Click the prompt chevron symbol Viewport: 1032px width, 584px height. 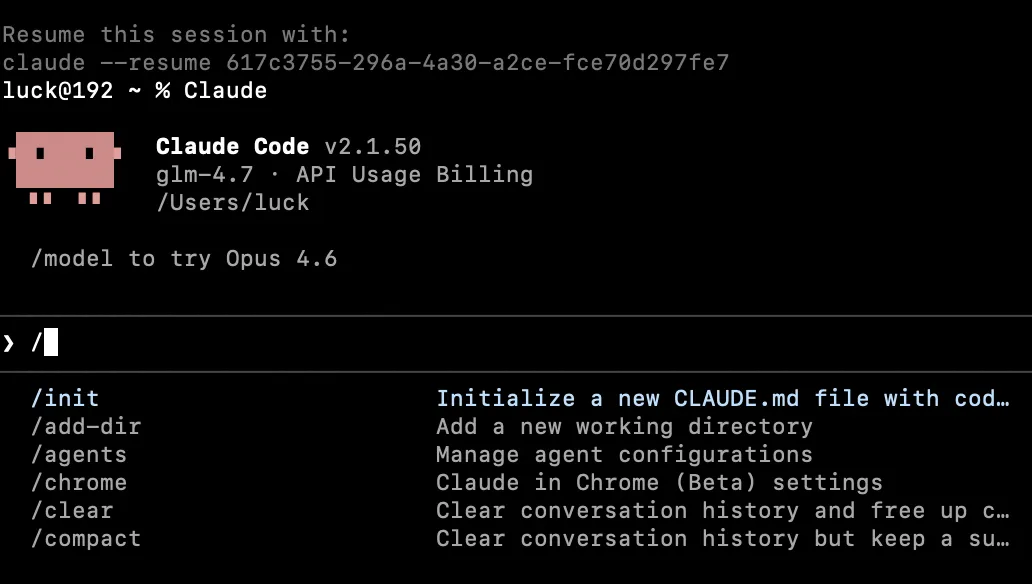[x=9, y=343]
